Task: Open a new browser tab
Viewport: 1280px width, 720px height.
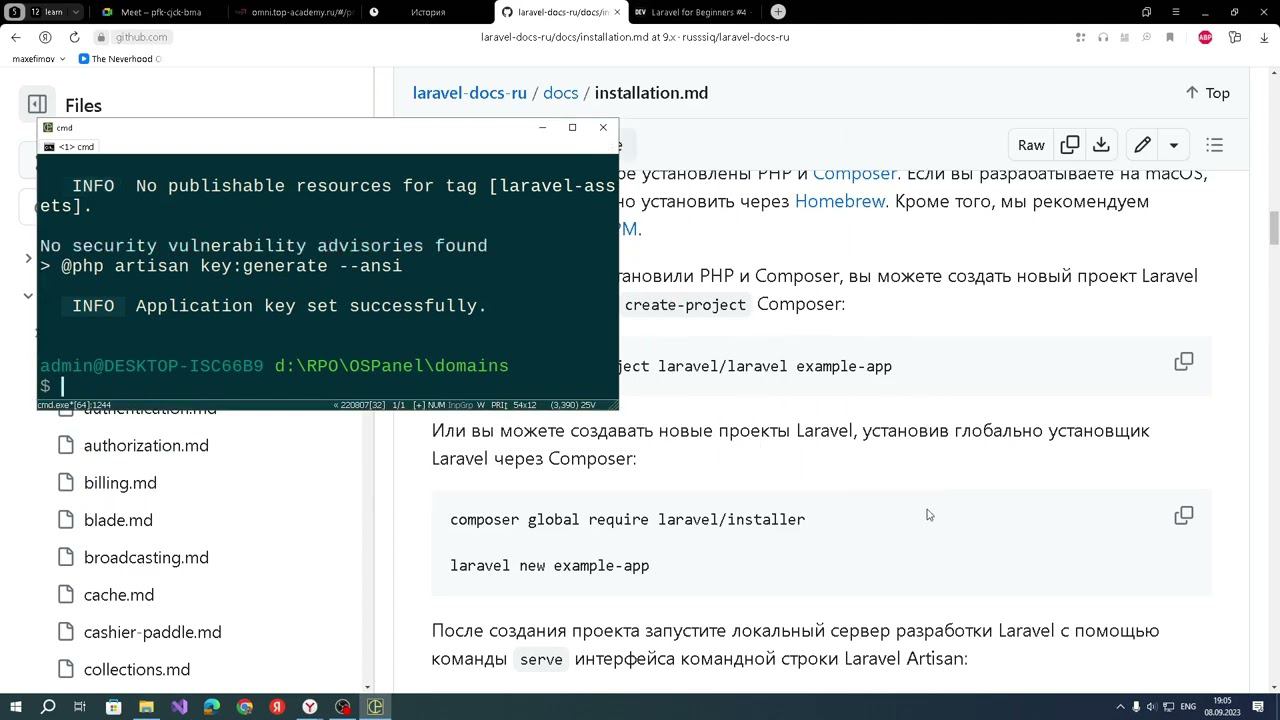Action: (778, 12)
